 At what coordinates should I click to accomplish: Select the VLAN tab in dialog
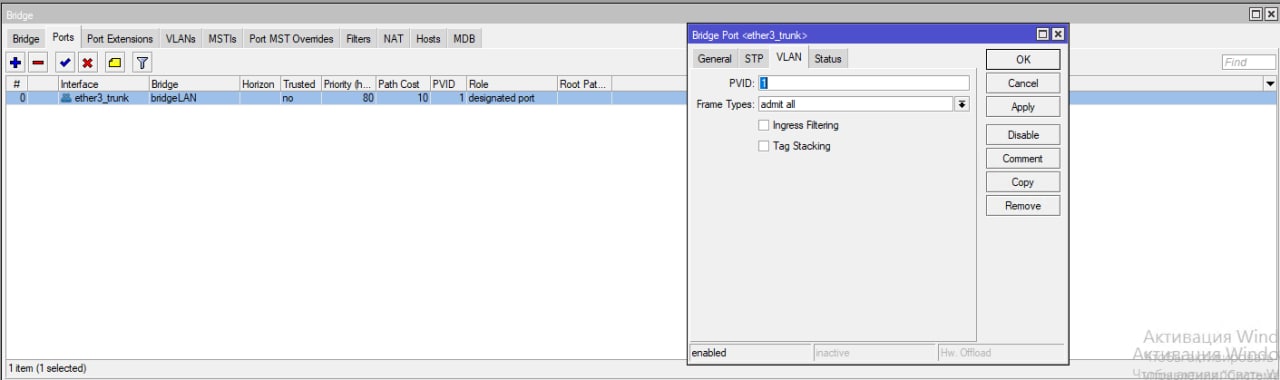789,58
